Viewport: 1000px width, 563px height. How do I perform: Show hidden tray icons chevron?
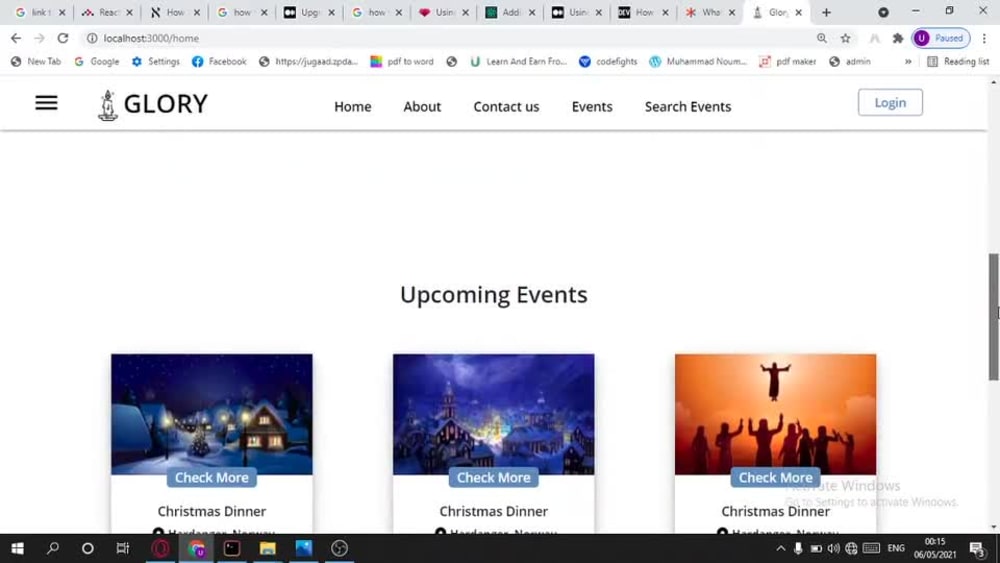click(x=781, y=548)
